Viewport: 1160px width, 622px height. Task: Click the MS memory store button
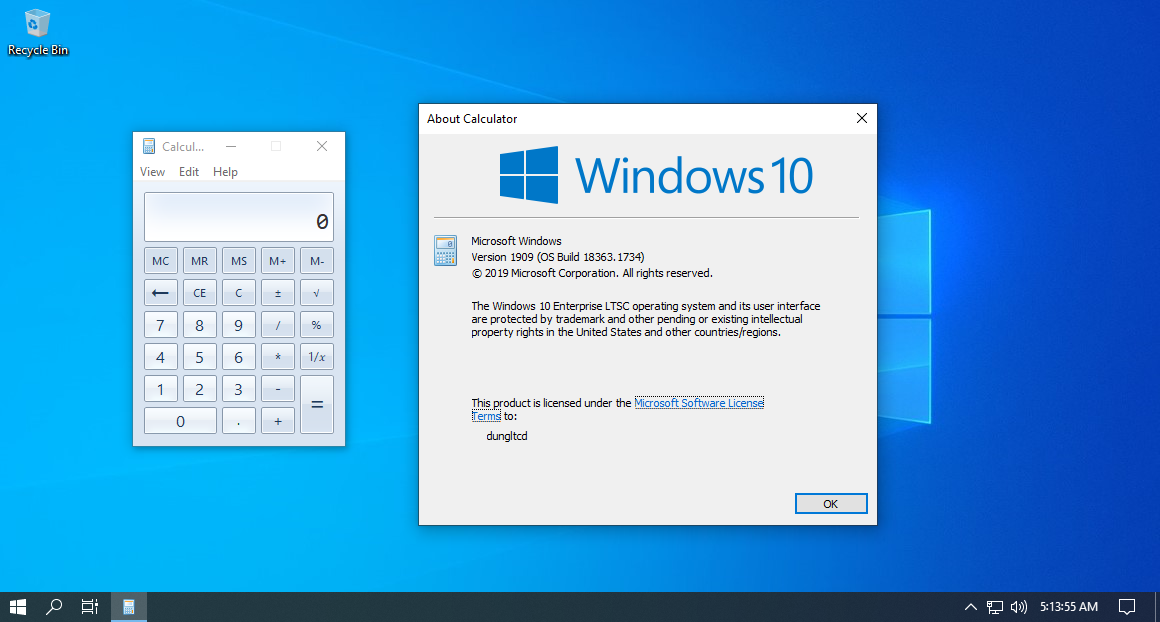pos(239,261)
